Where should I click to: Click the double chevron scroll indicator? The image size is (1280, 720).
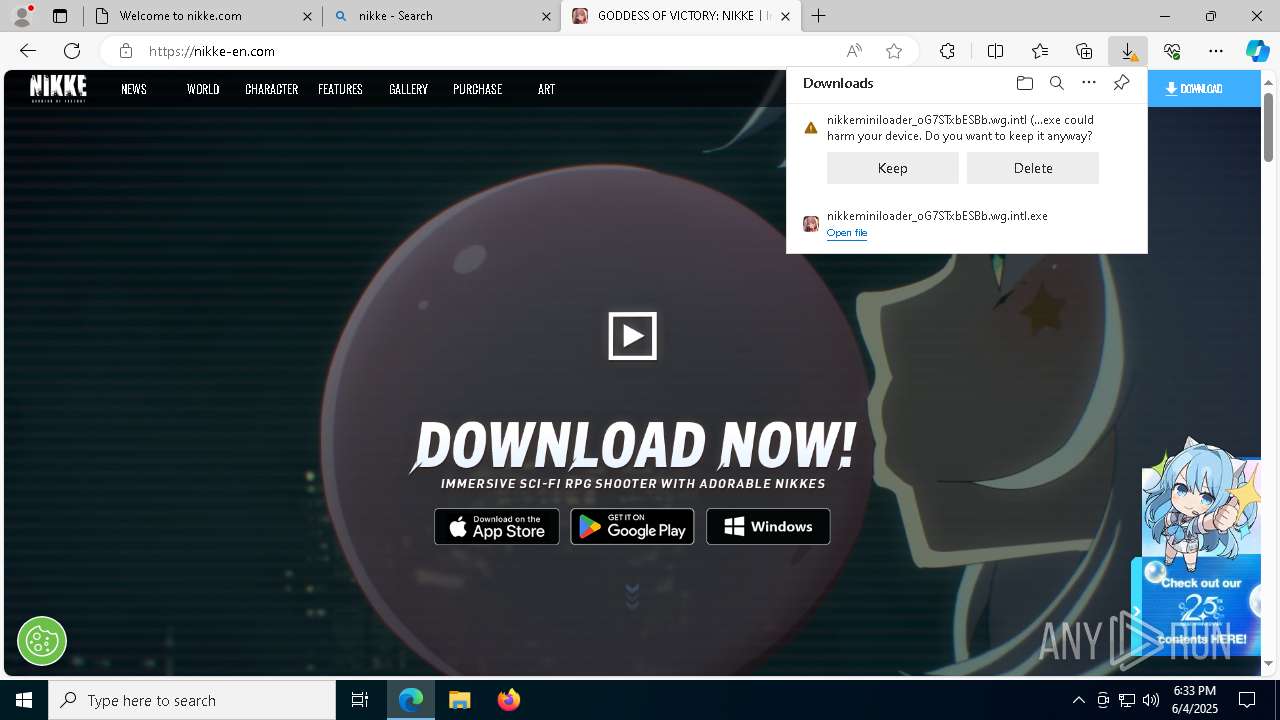click(632, 597)
